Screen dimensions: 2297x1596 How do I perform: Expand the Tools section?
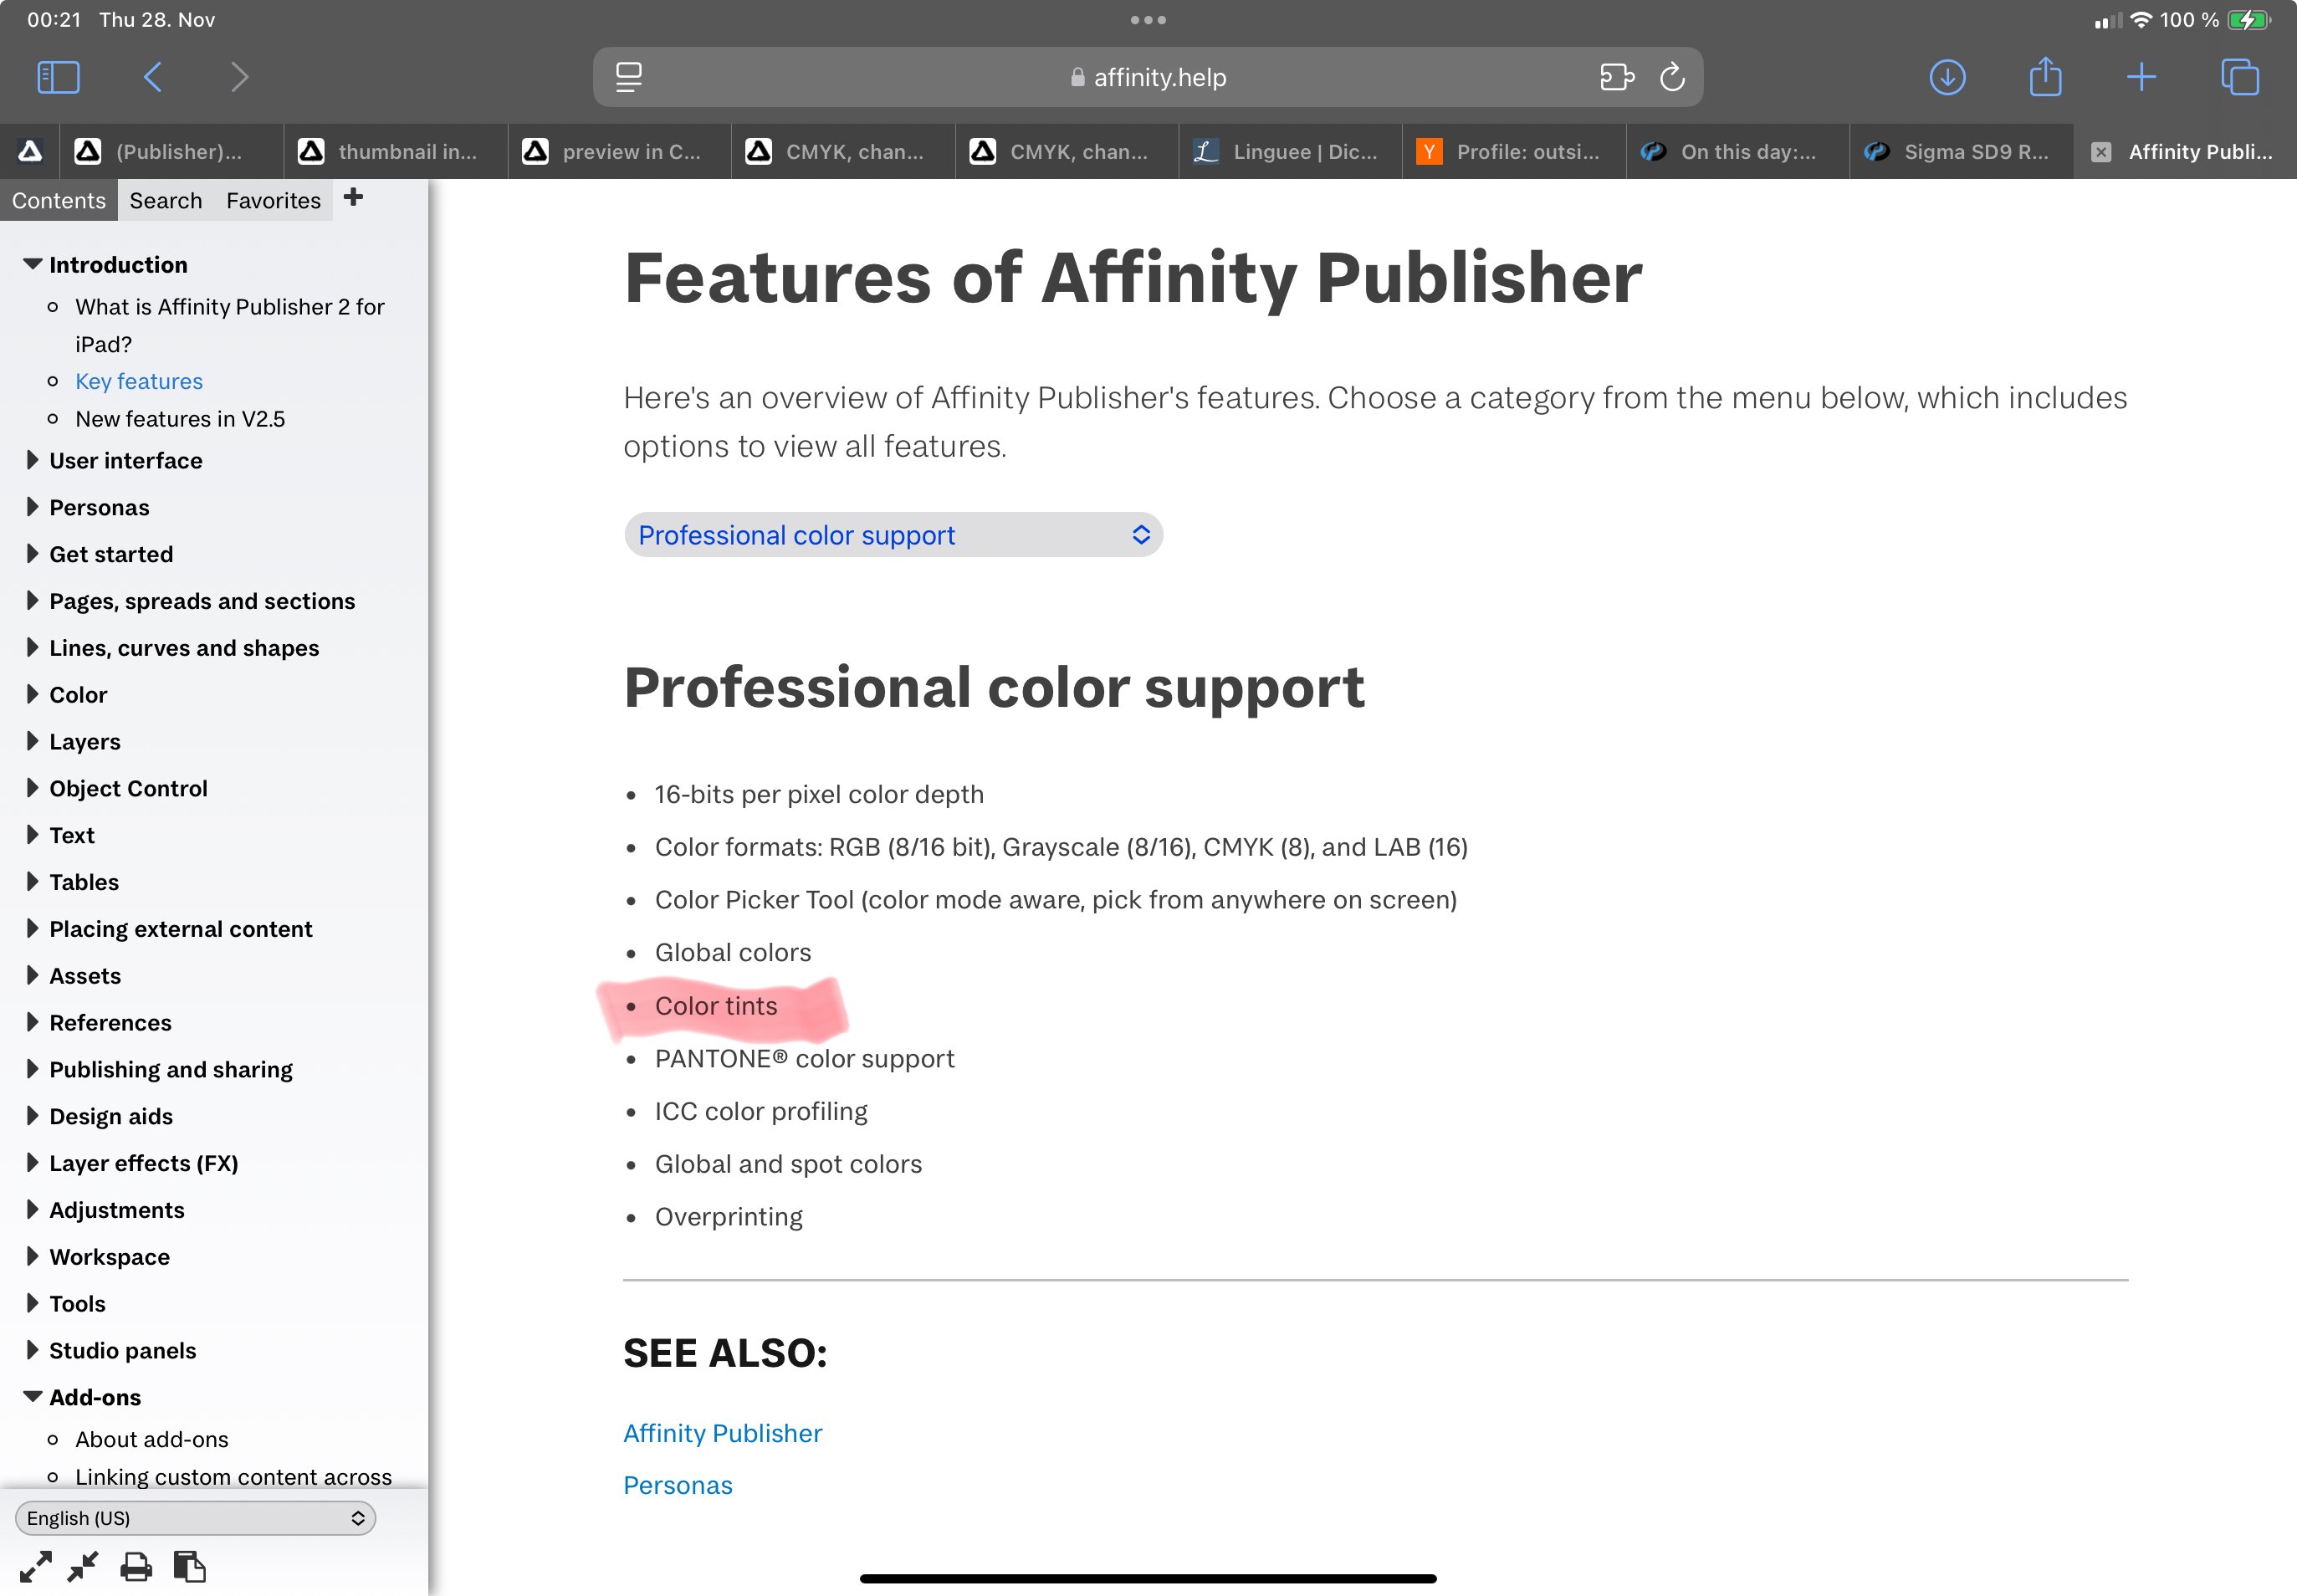pos(32,1303)
